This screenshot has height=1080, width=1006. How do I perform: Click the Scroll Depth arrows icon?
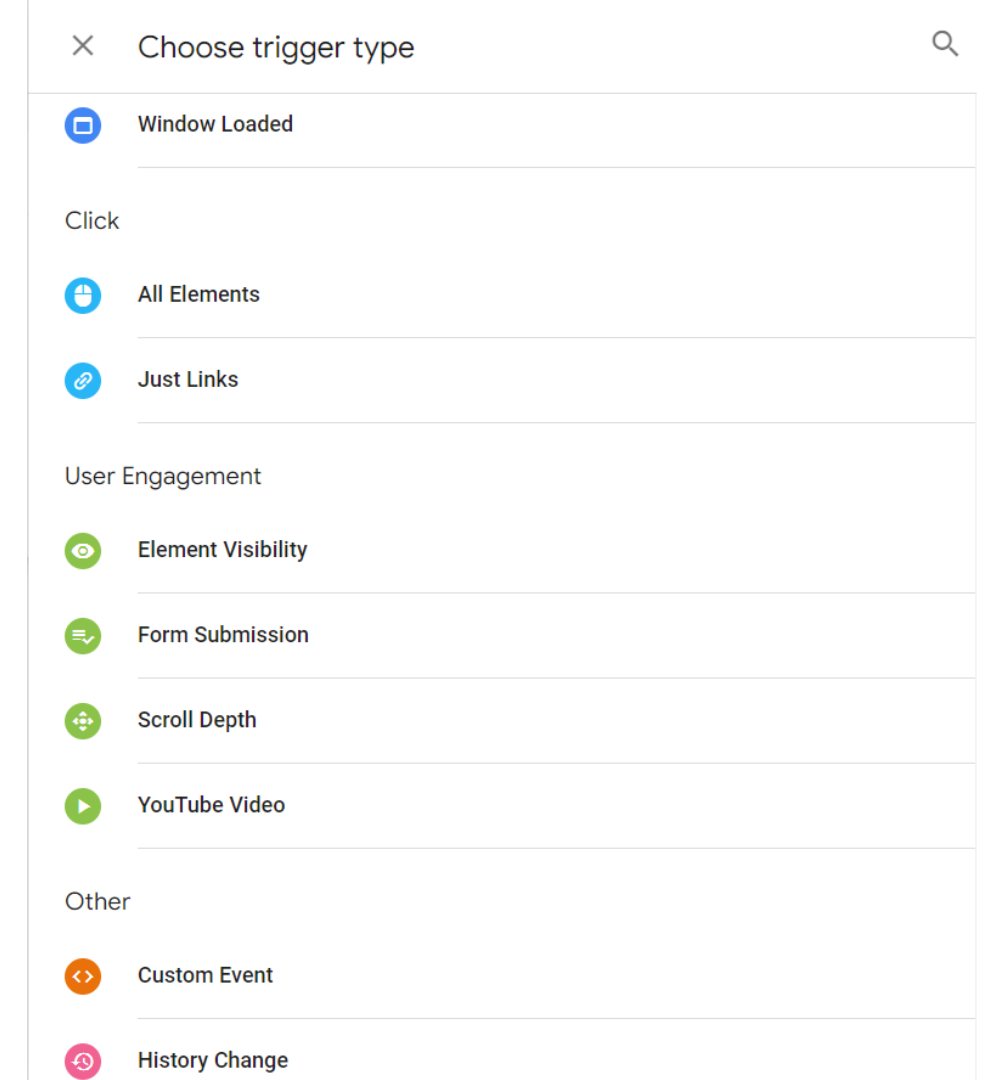pos(83,721)
